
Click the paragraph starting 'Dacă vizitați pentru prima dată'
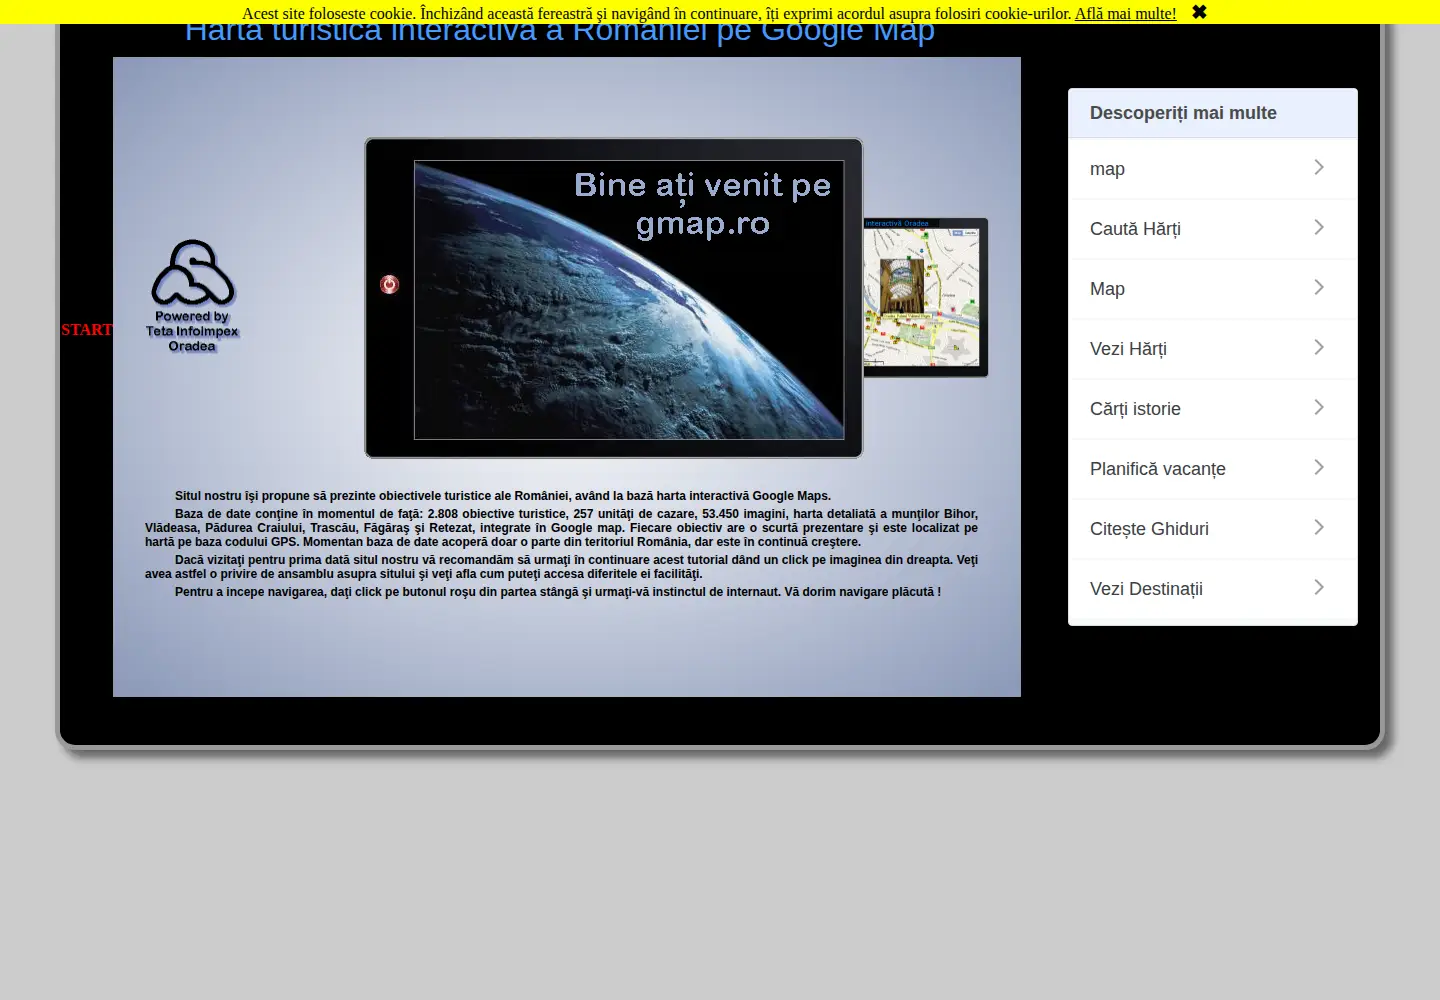point(561,567)
